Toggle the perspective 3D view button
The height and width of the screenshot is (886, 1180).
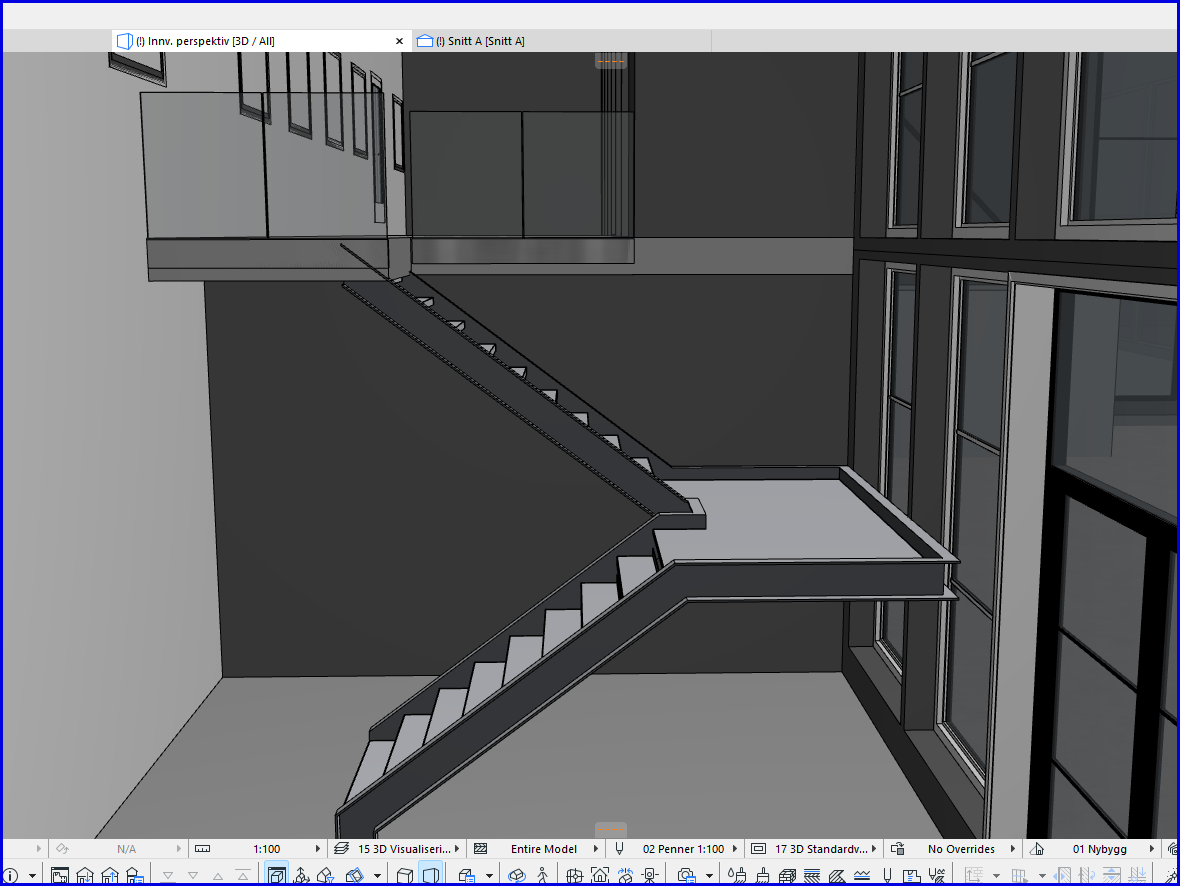coord(431,876)
